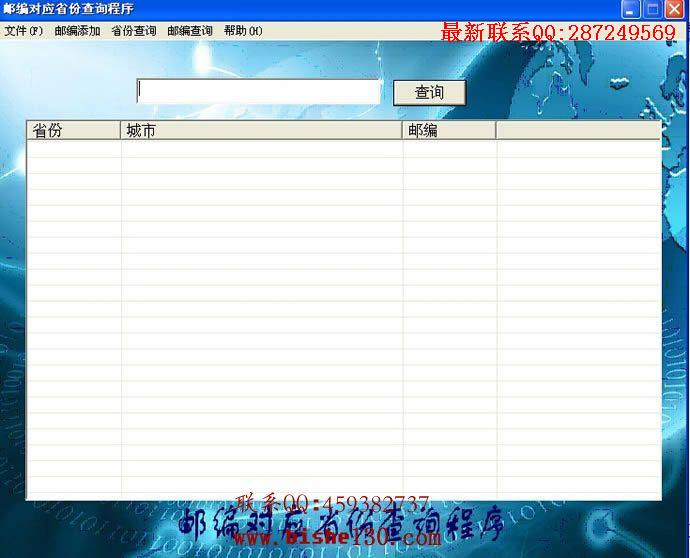Sort by the 邮编 column header

[449, 130]
